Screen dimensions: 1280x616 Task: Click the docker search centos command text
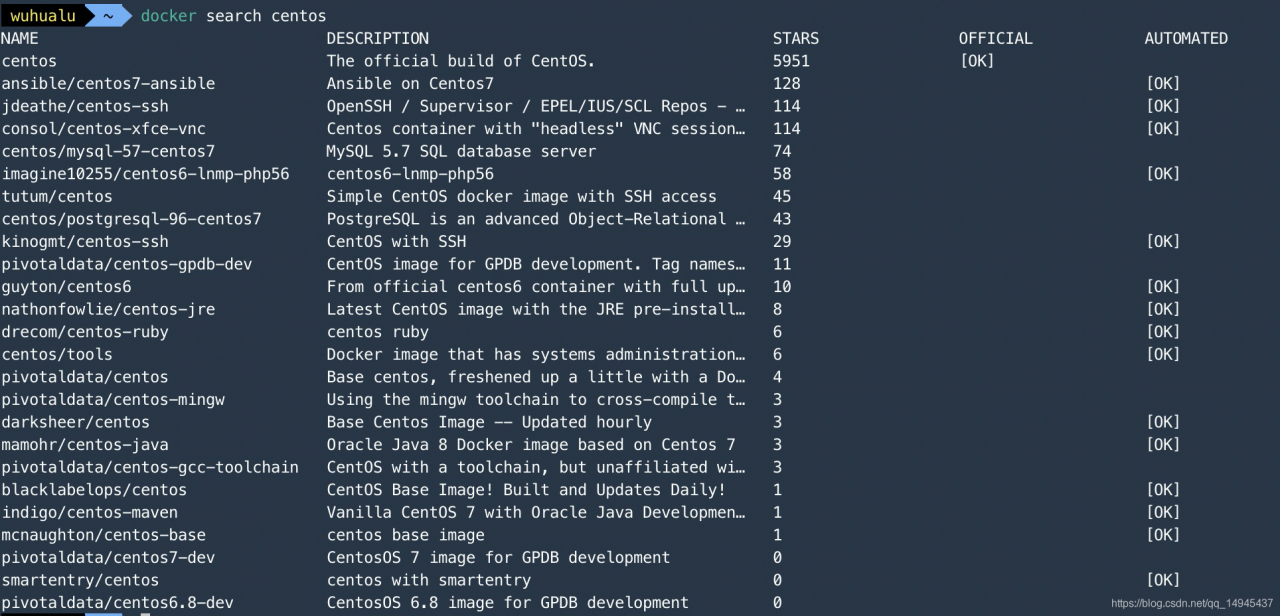tap(233, 16)
